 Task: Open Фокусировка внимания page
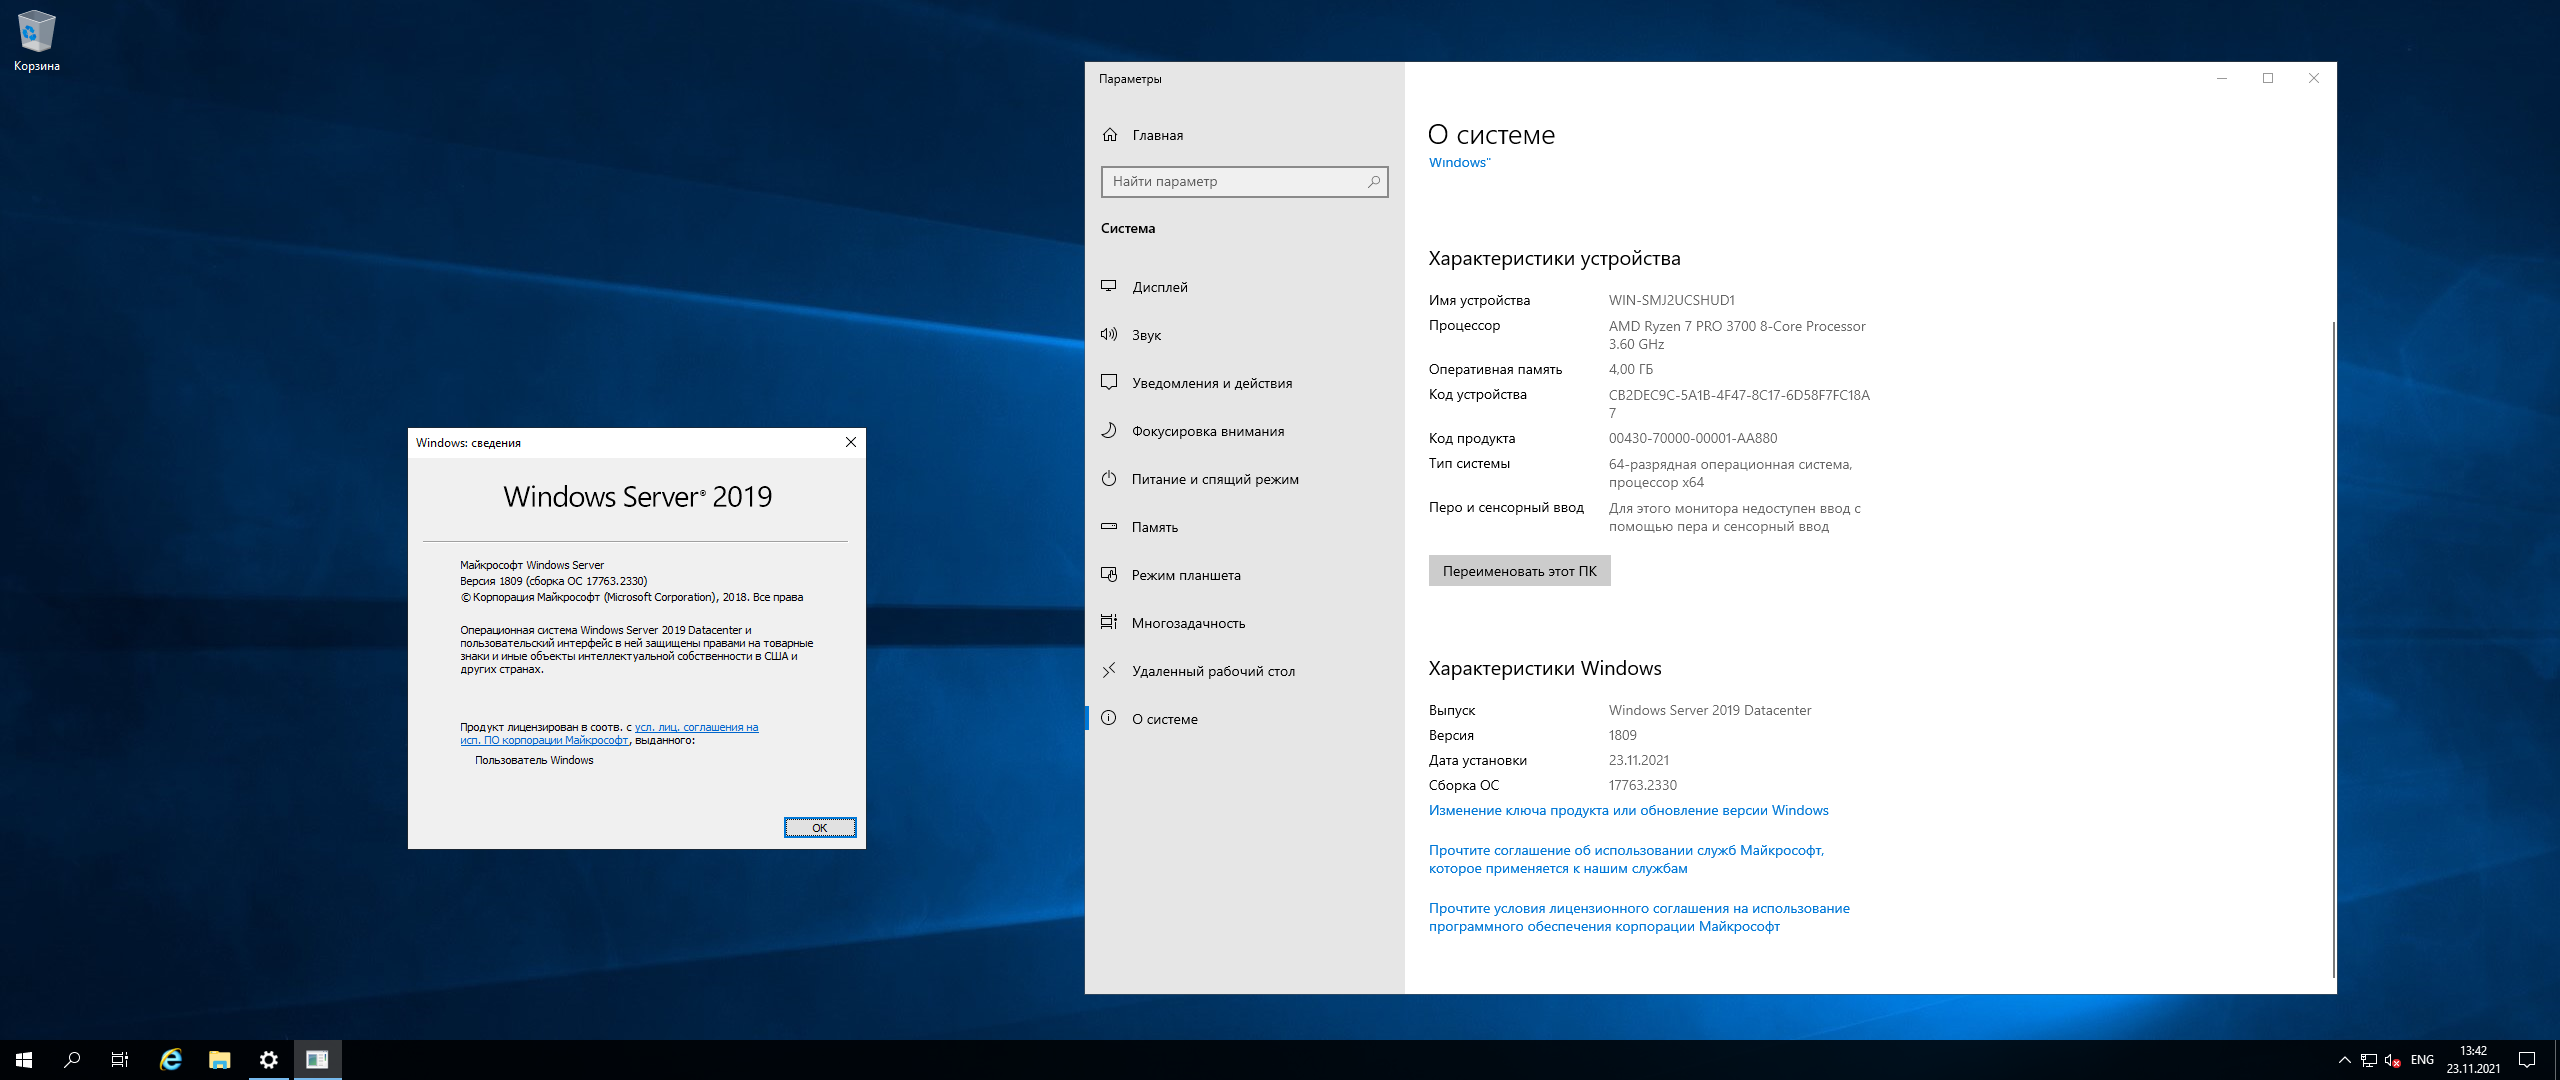pyautogui.click(x=1245, y=431)
